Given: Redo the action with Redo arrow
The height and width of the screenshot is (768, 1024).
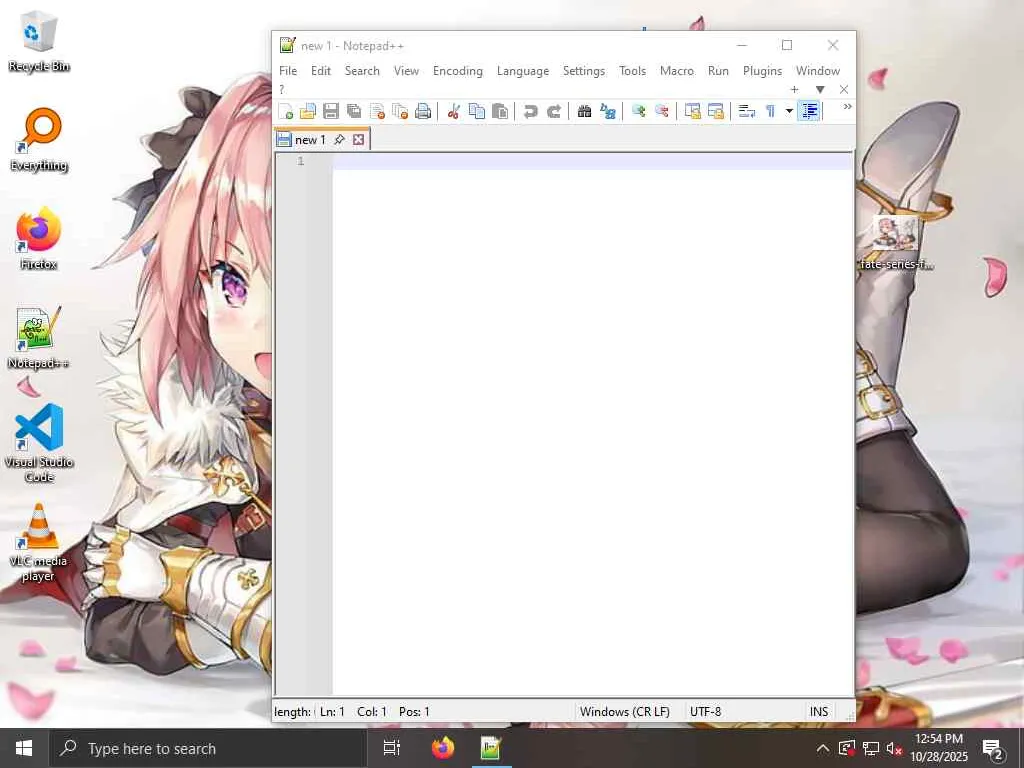Looking at the screenshot, I should (553, 111).
